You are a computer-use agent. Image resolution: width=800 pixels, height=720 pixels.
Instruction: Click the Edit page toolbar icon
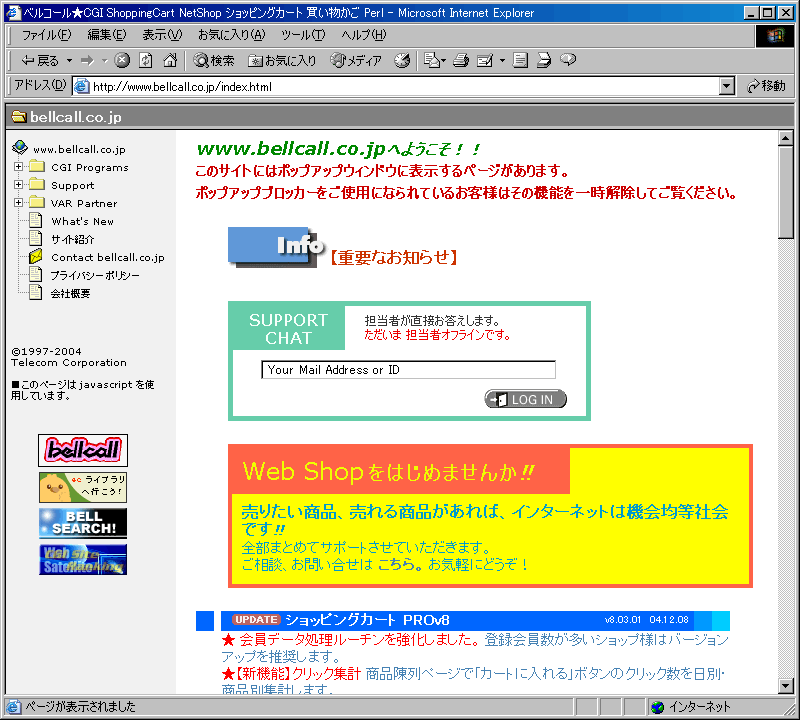[x=485, y=61]
